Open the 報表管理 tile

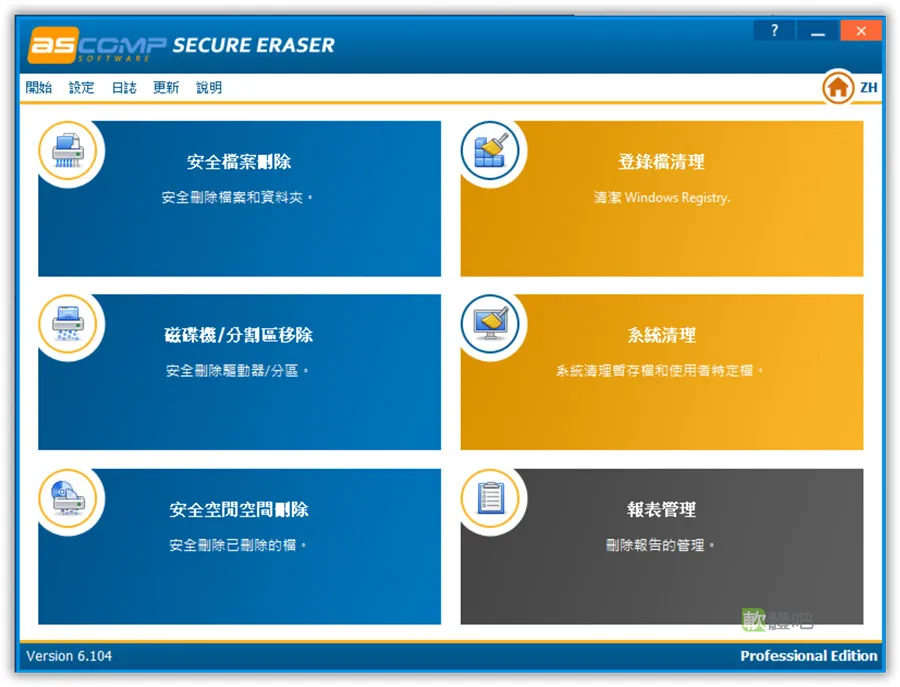pos(662,546)
